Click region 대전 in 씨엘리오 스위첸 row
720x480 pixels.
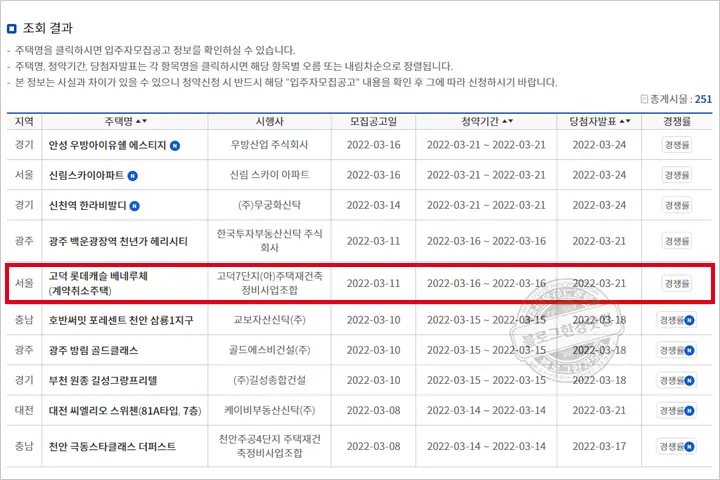coord(24,410)
